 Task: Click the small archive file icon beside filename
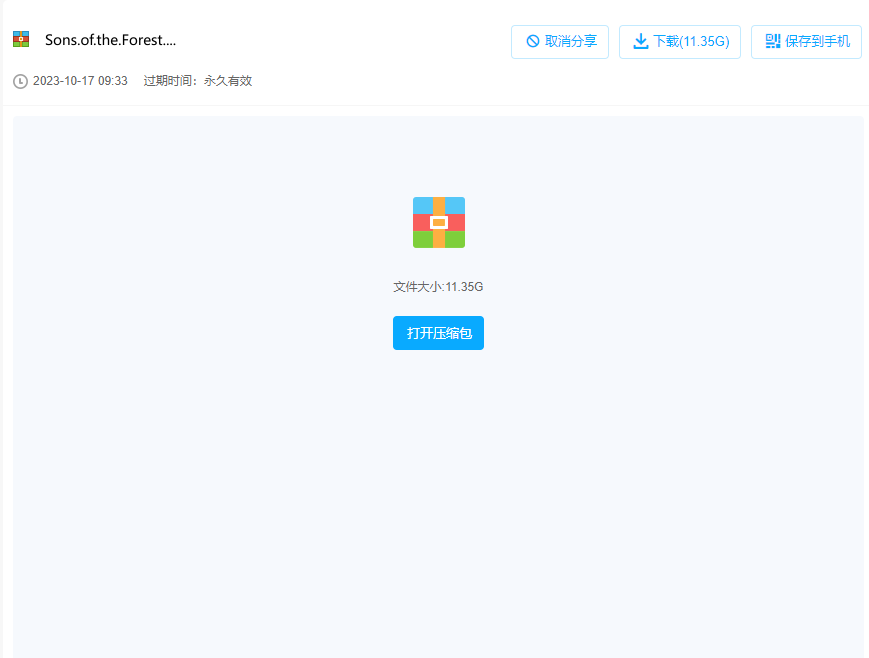[21, 39]
